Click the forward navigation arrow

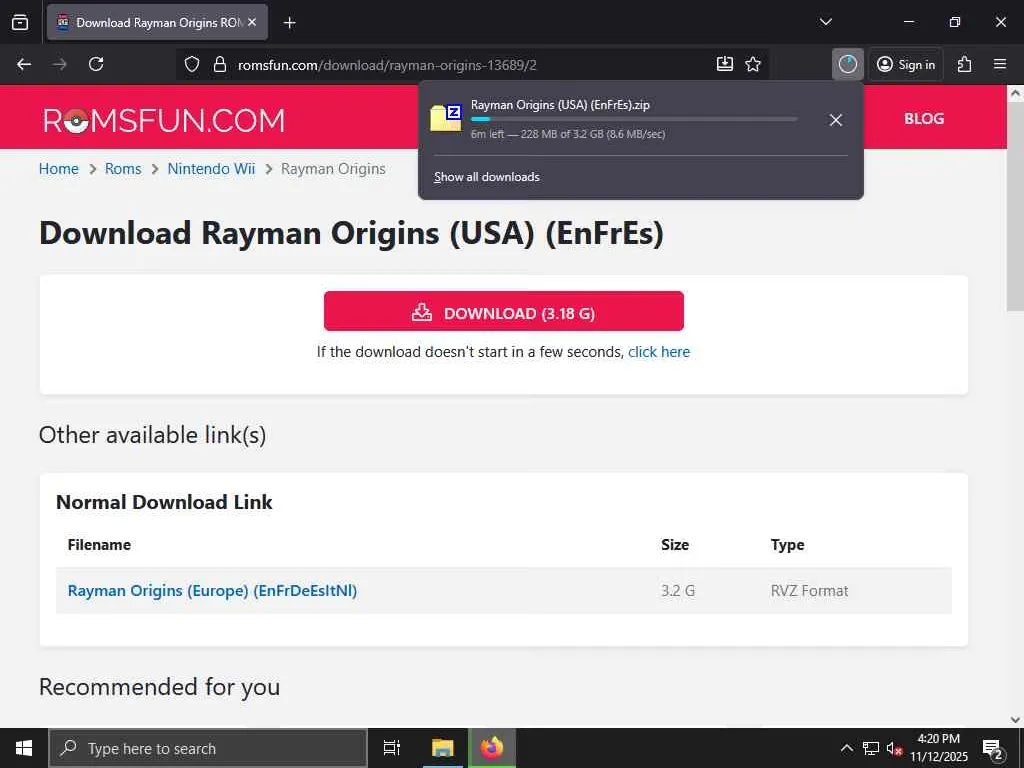[60, 64]
